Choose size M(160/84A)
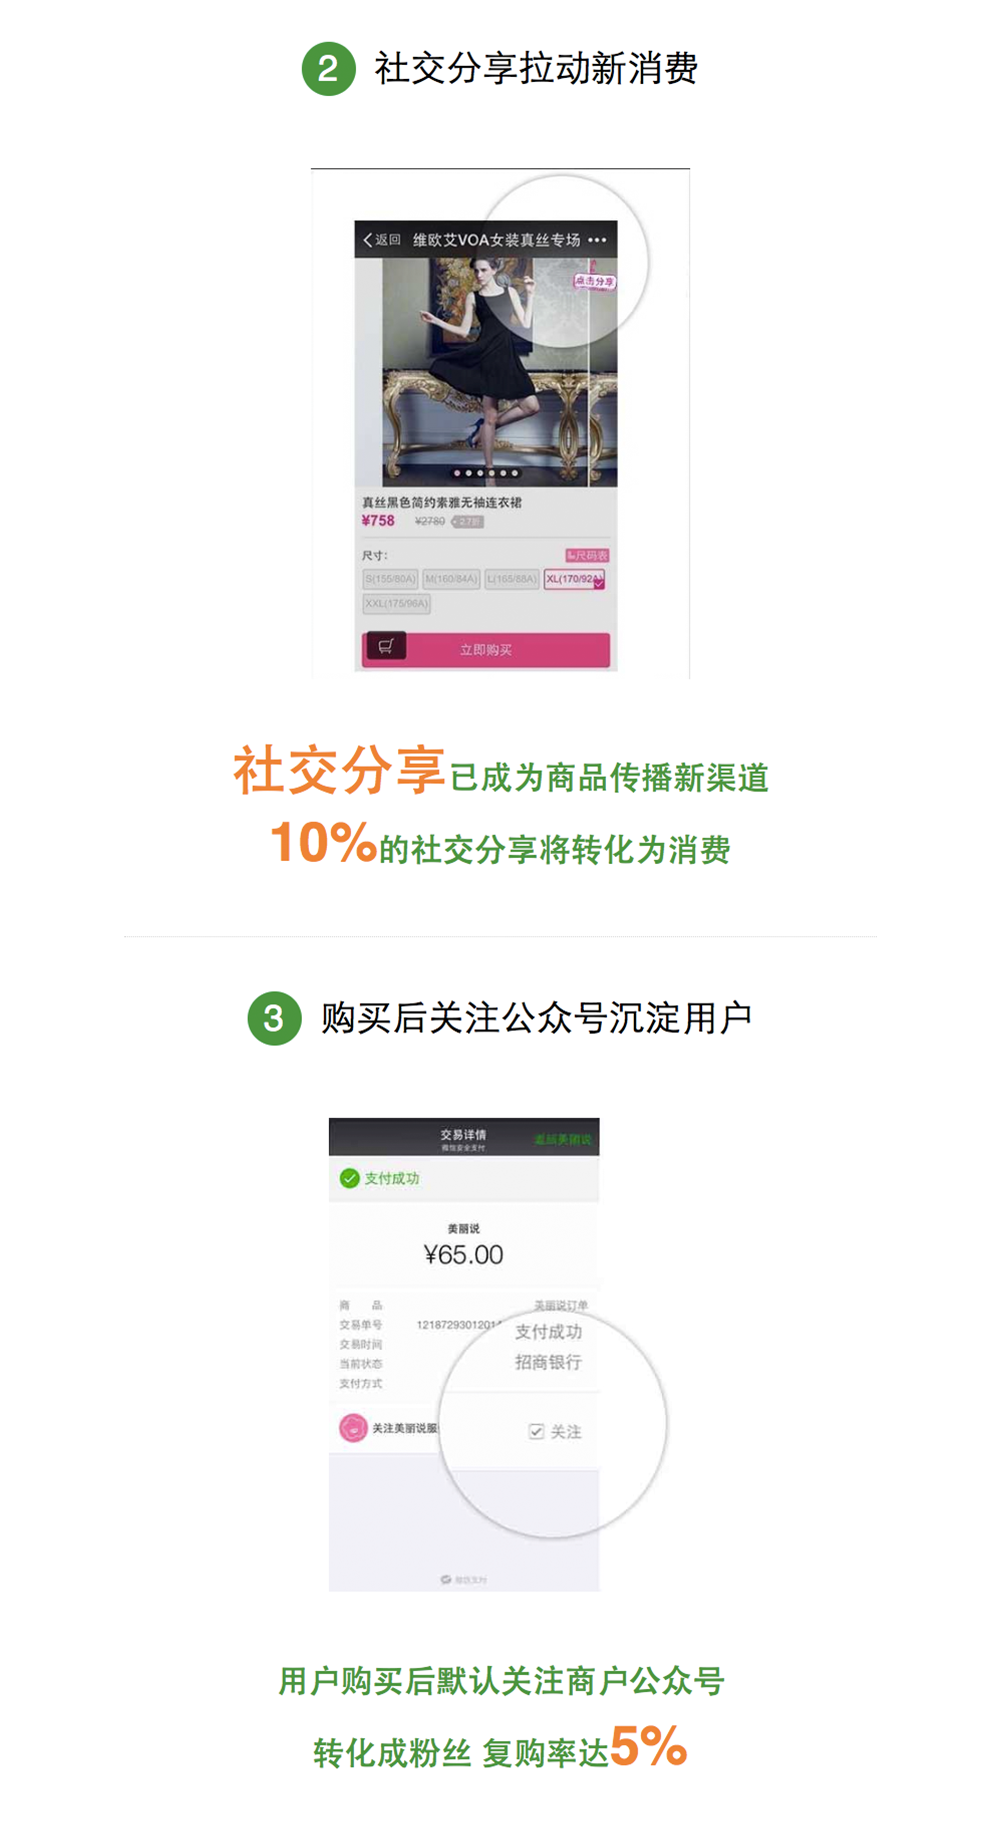 point(451,579)
